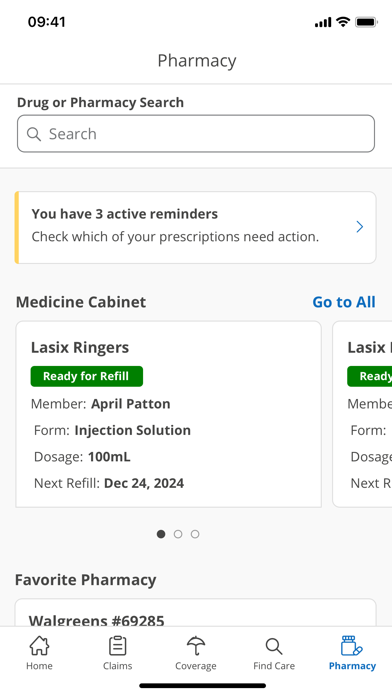This screenshot has width=392, height=696.
Task: Tap the Wi-Fi status icon
Action: [343, 22]
